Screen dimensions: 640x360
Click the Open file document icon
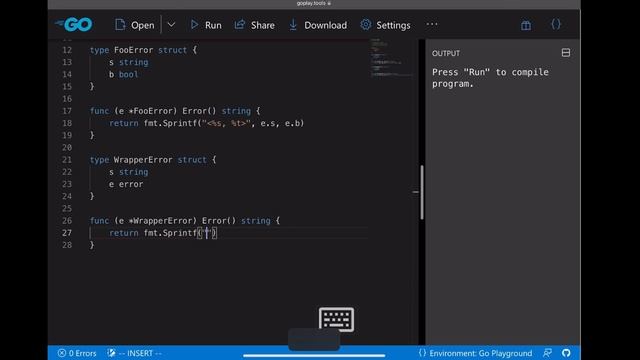click(x=120, y=24)
